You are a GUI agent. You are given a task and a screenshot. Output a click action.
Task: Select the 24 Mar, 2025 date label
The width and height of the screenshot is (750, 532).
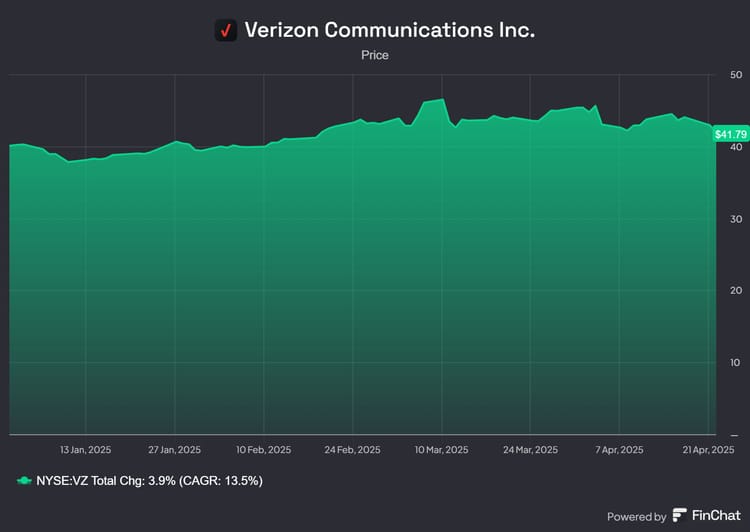(x=531, y=450)
